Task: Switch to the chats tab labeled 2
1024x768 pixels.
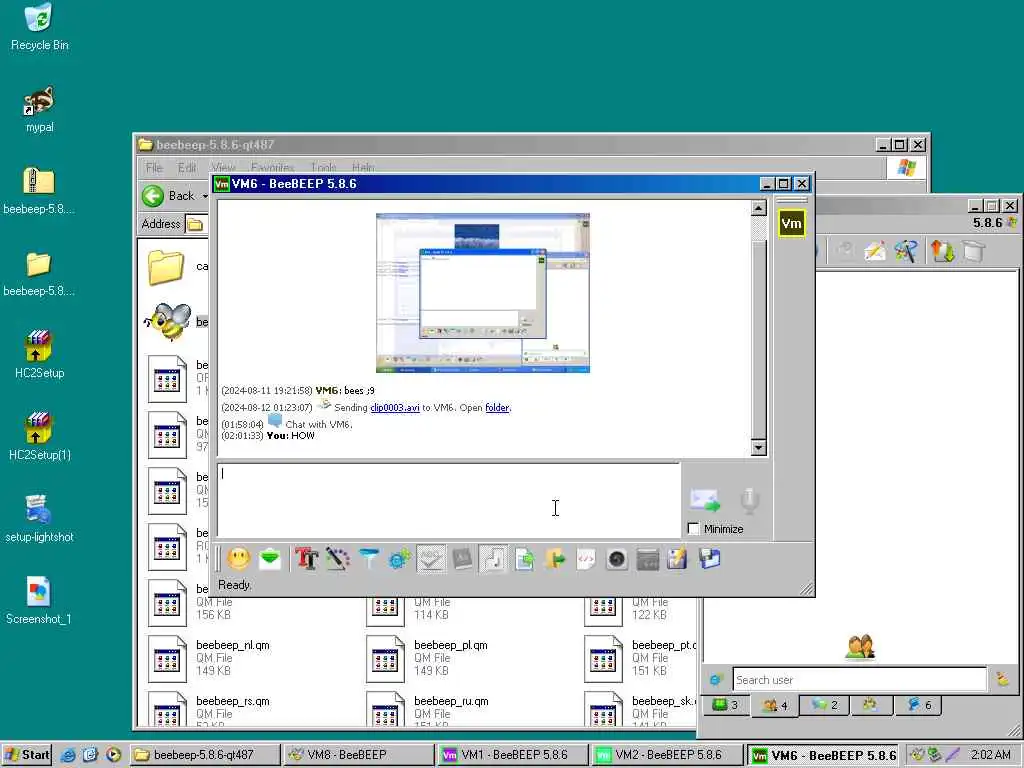Action: point(824,705)
